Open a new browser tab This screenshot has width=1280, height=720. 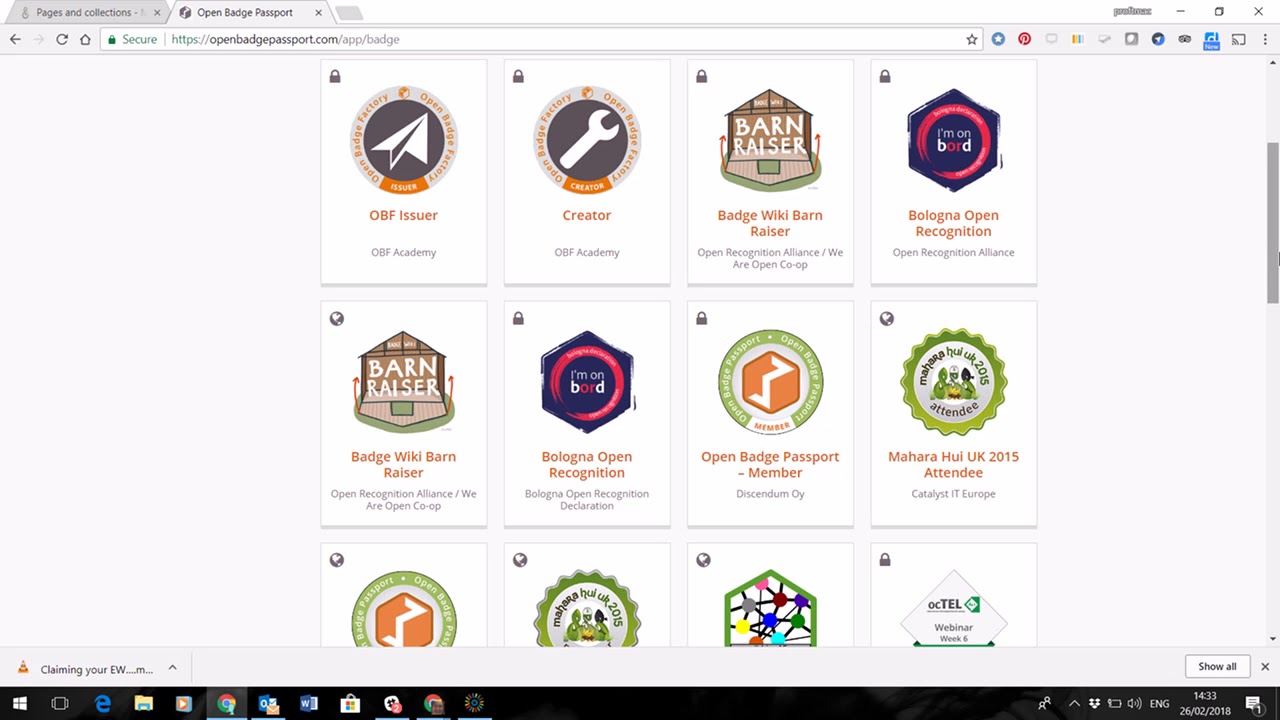click(x=349, y=13)
